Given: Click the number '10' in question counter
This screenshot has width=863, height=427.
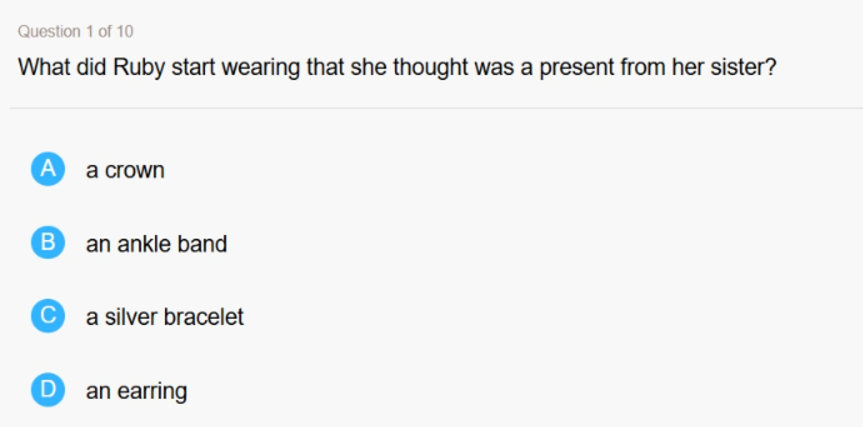Looking at the screenshot, I should click(x=125, y=31).
